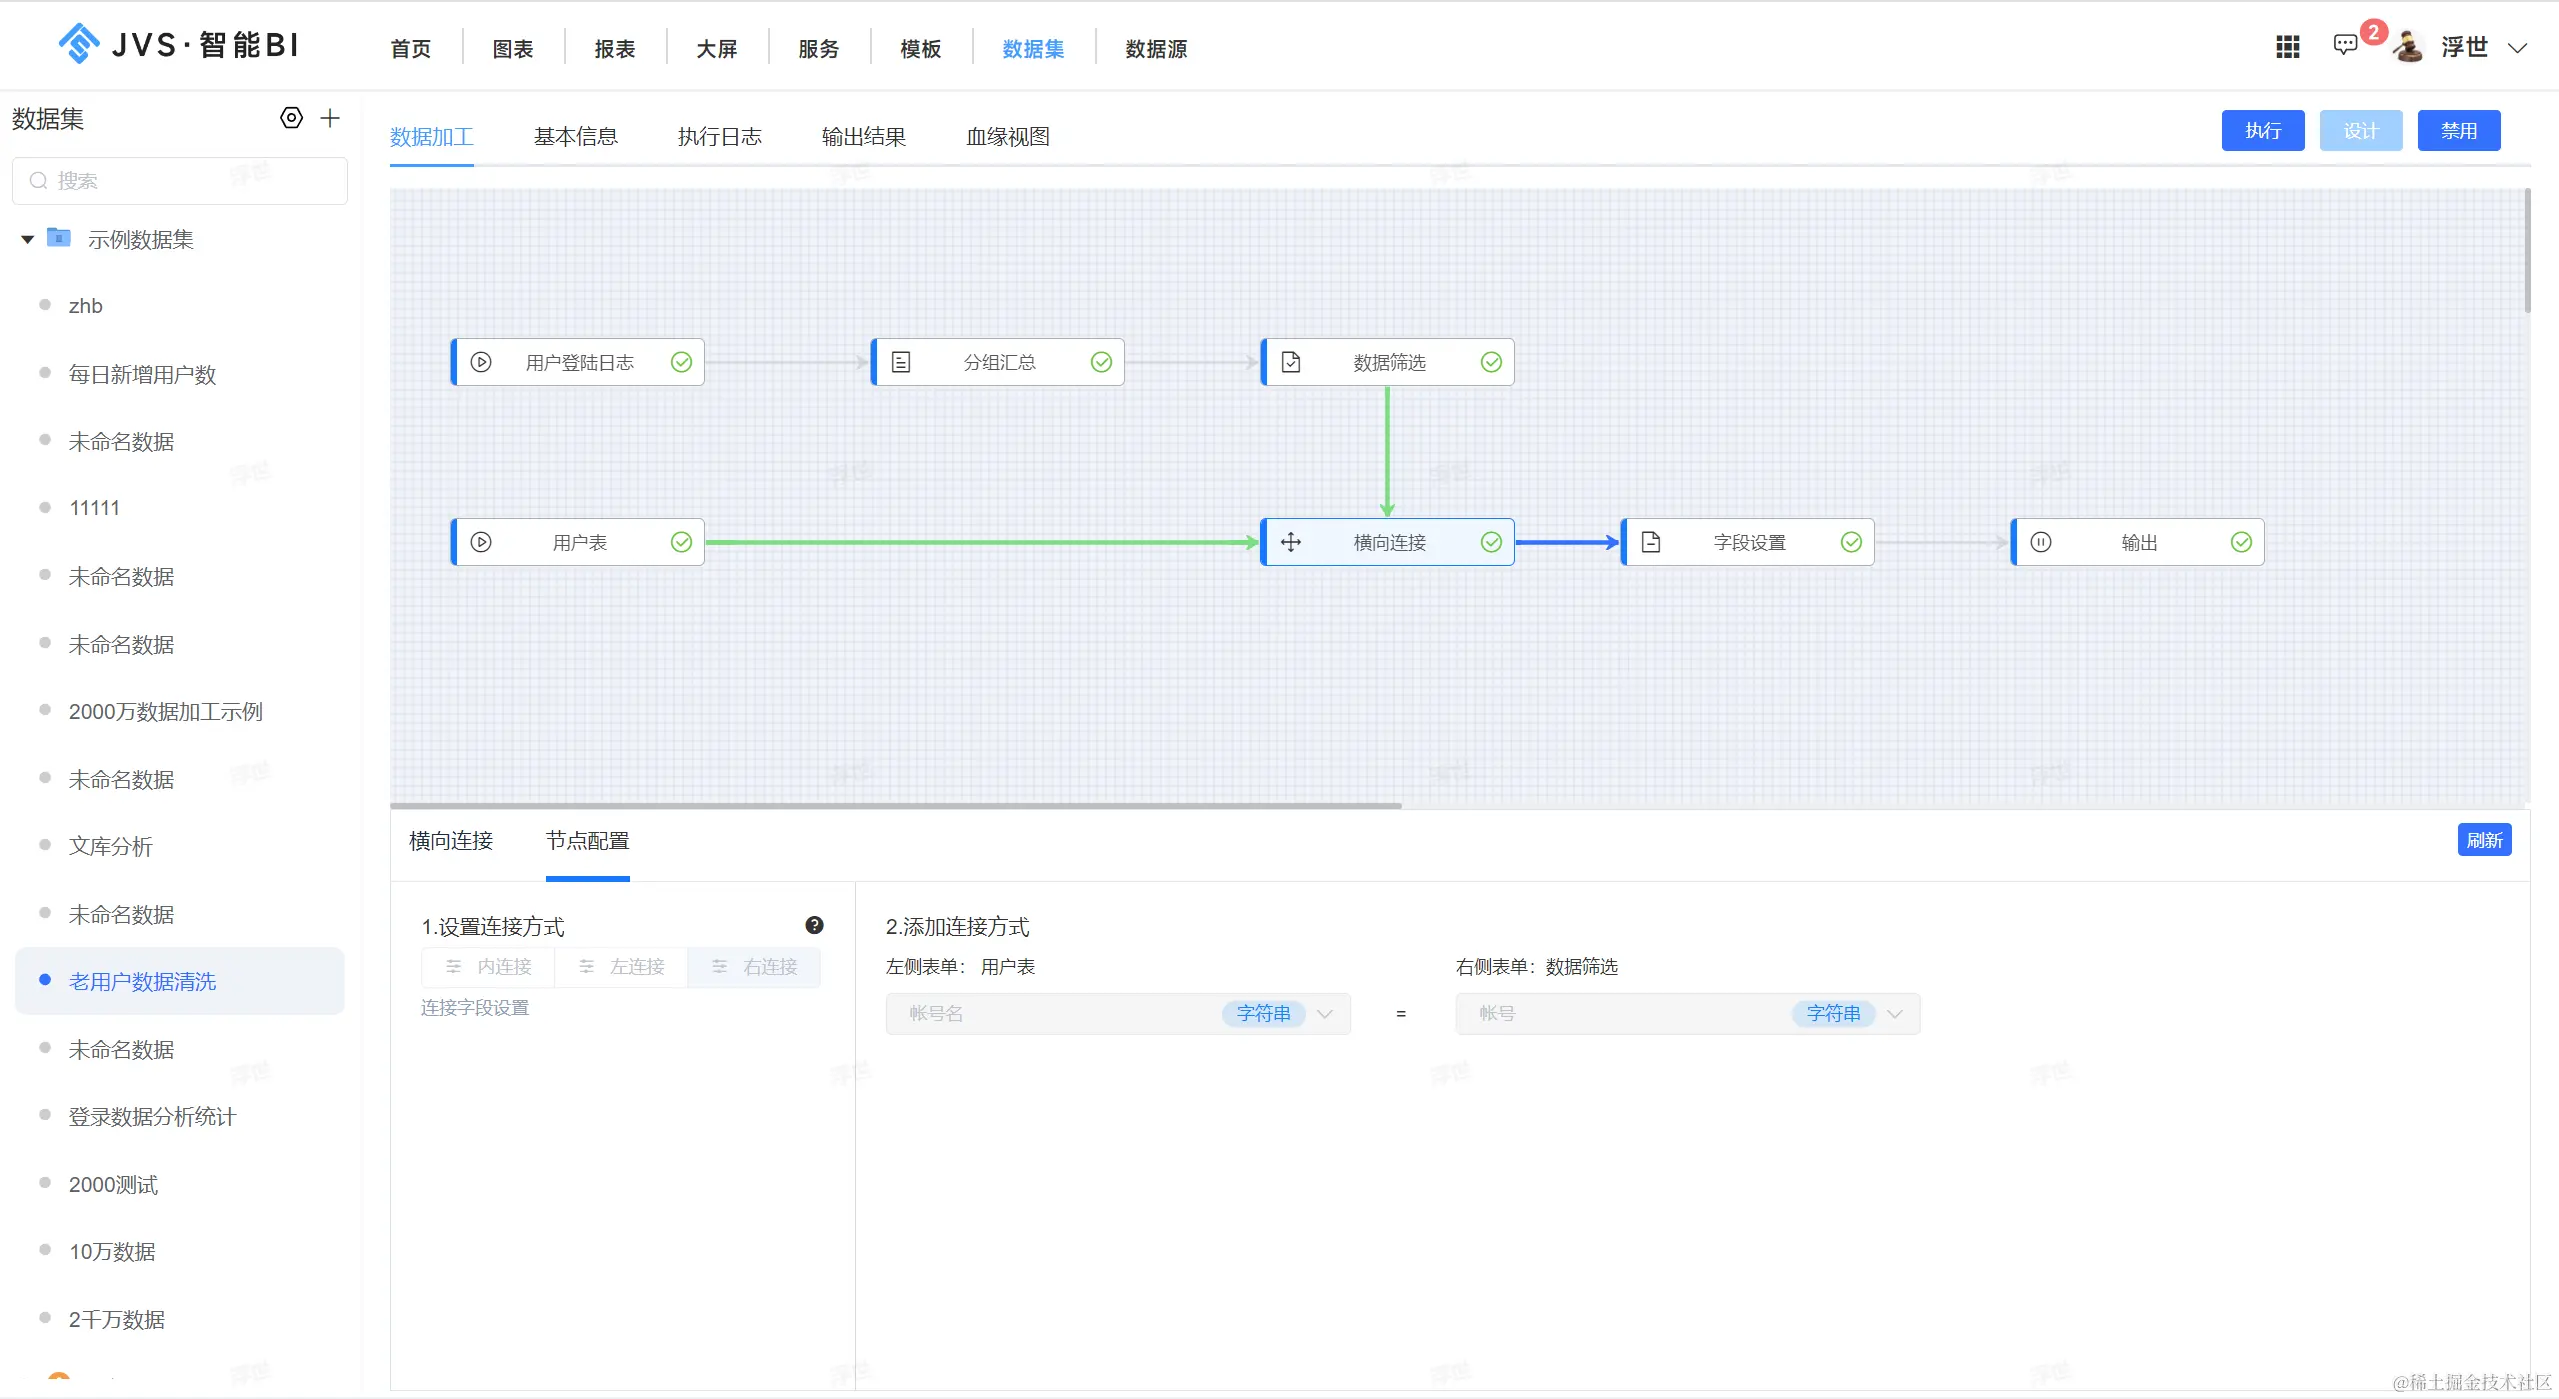Image resolution: width=2559 pixels, height=1399 pixels.
Task: Switch to the 执行日志 tab
Action: pyautogui.click(x=719, y=137)
